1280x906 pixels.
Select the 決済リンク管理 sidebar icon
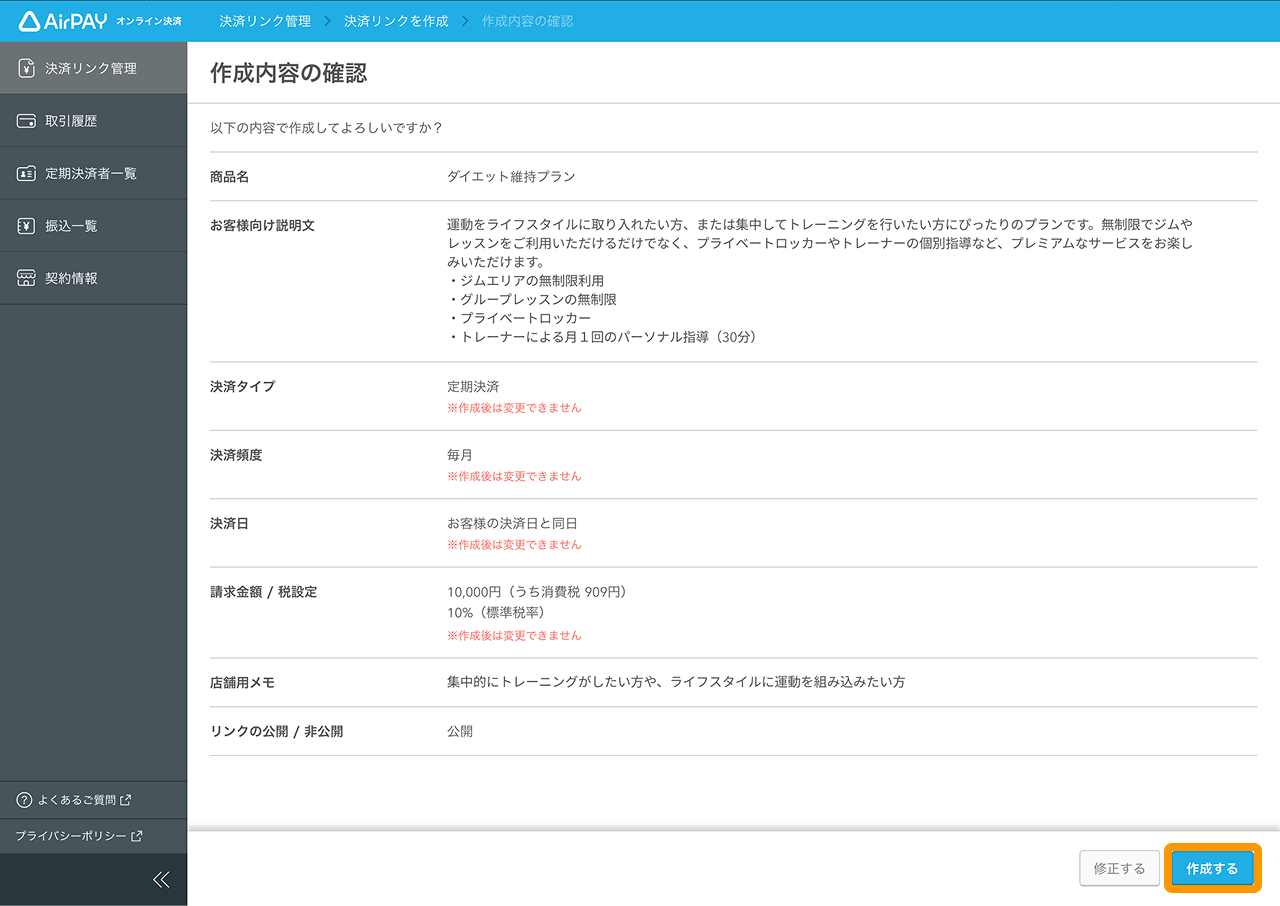[24, 67]
